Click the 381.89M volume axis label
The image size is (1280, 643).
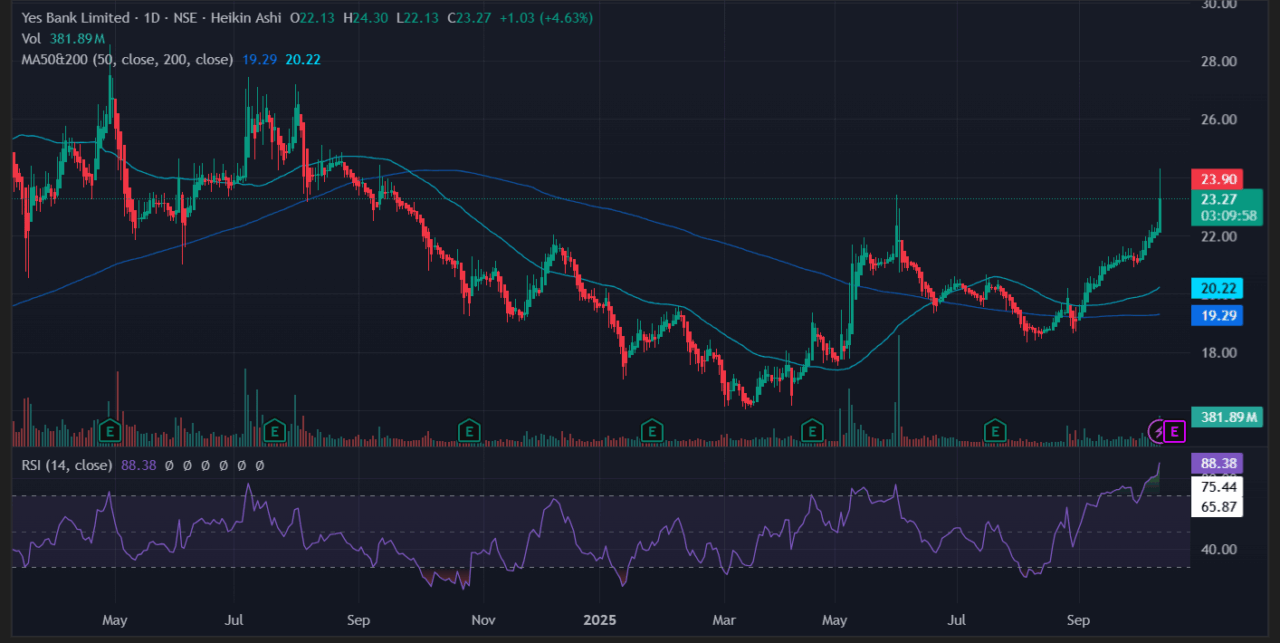(1227, 417)
